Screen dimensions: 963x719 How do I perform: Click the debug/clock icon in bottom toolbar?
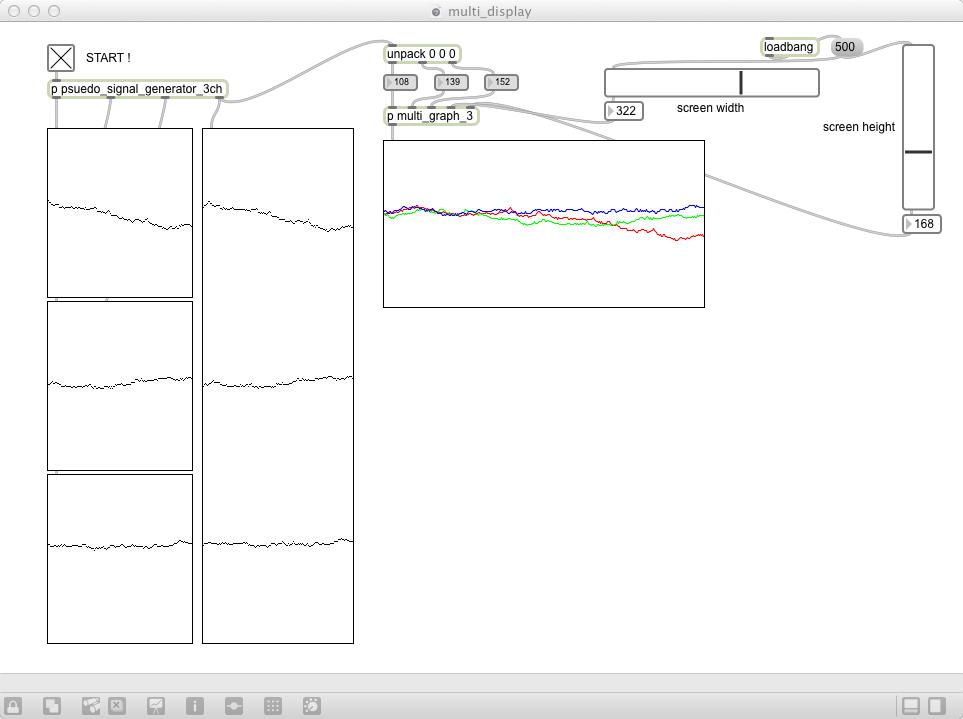coord(311,706)
